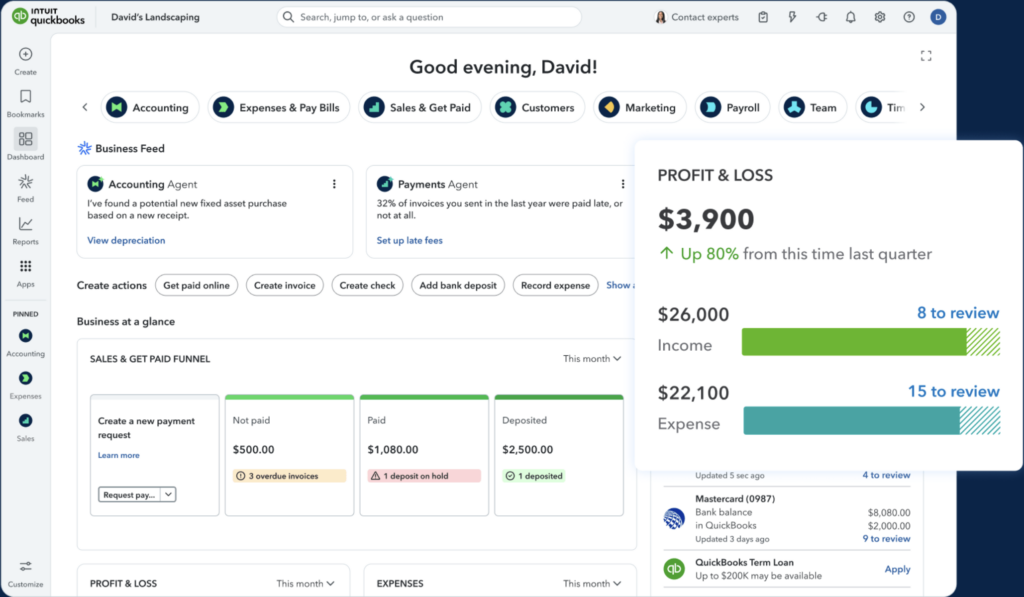Select the Marketing category chip
The height and width of the screenshot is (597, 1024).
coord(639,108)
